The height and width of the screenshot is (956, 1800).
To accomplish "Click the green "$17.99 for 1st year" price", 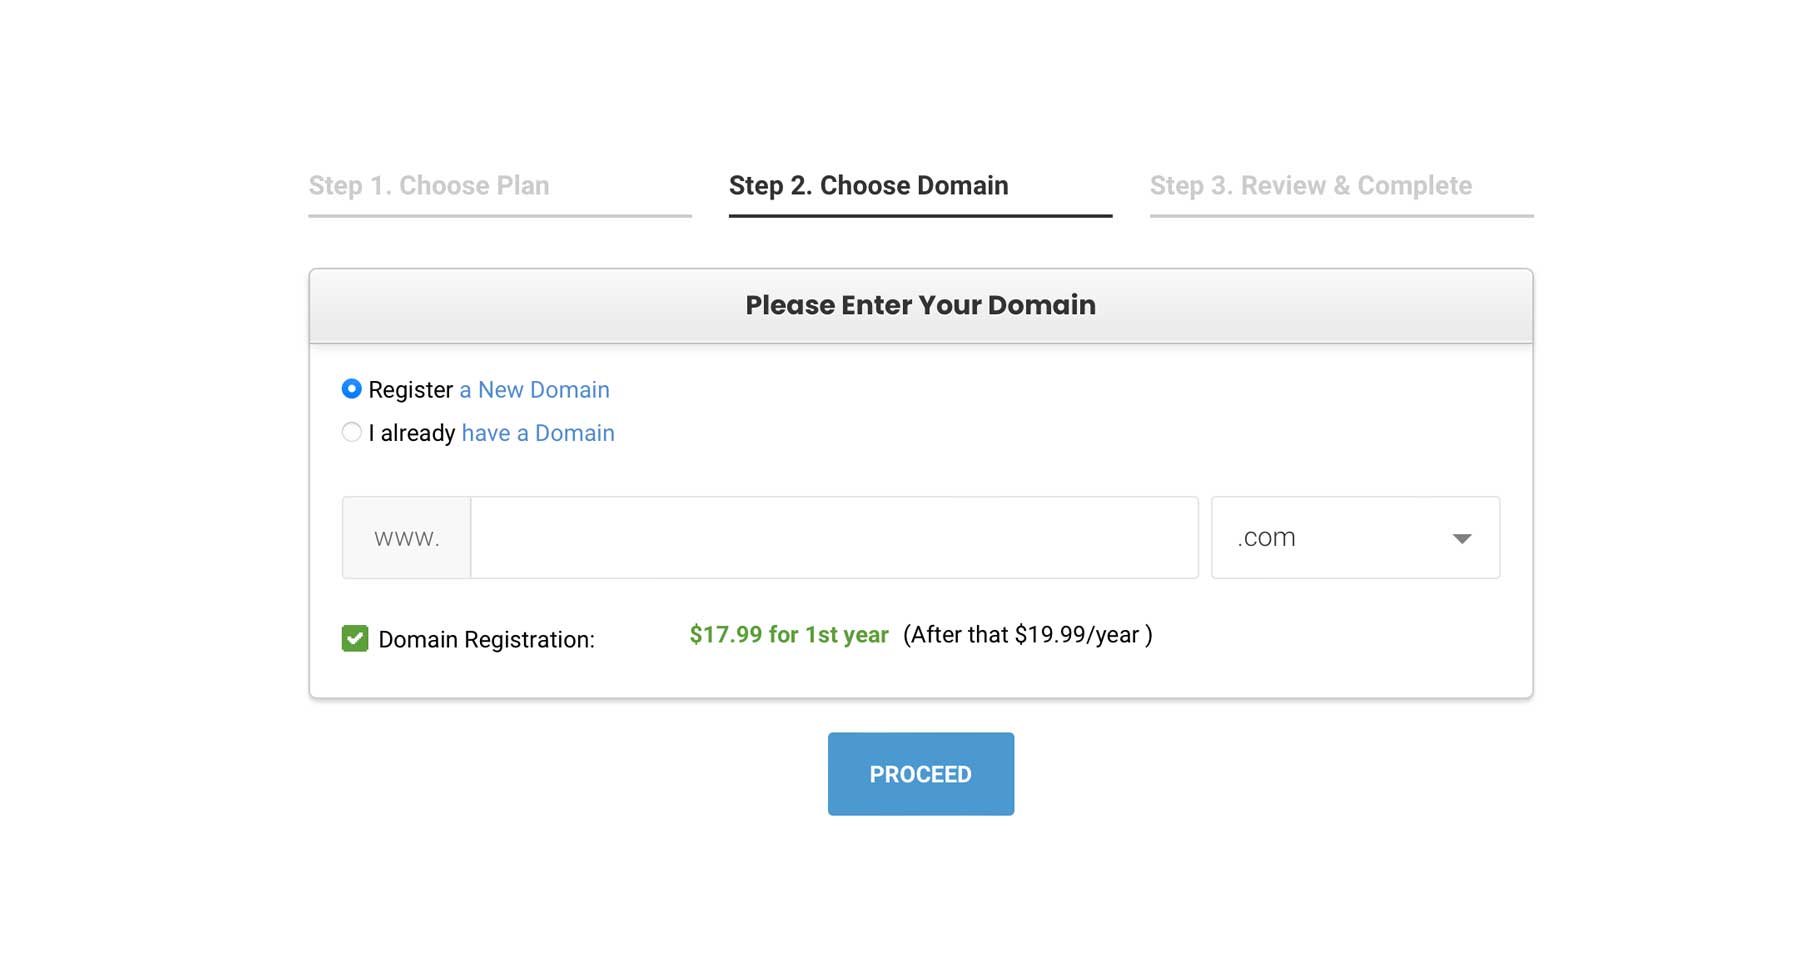I will pos(788,634).
